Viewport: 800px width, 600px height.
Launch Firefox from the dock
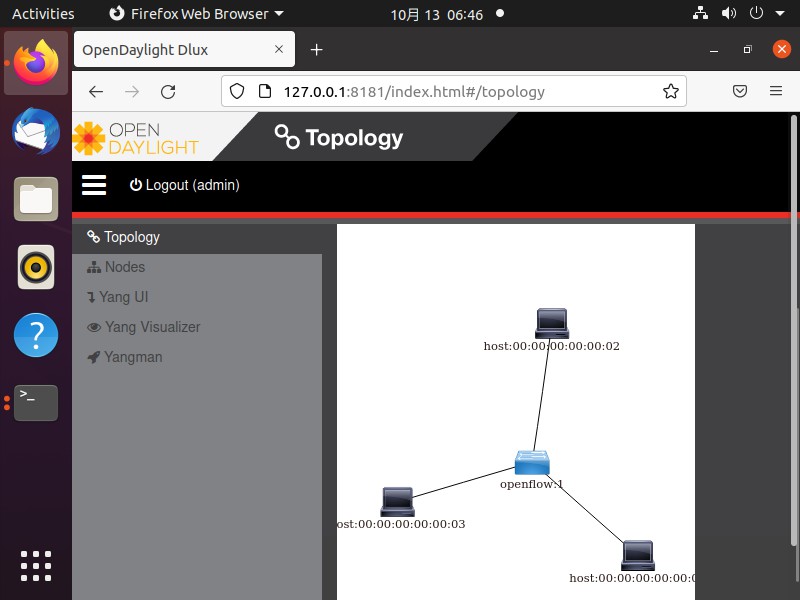point(36,63)
